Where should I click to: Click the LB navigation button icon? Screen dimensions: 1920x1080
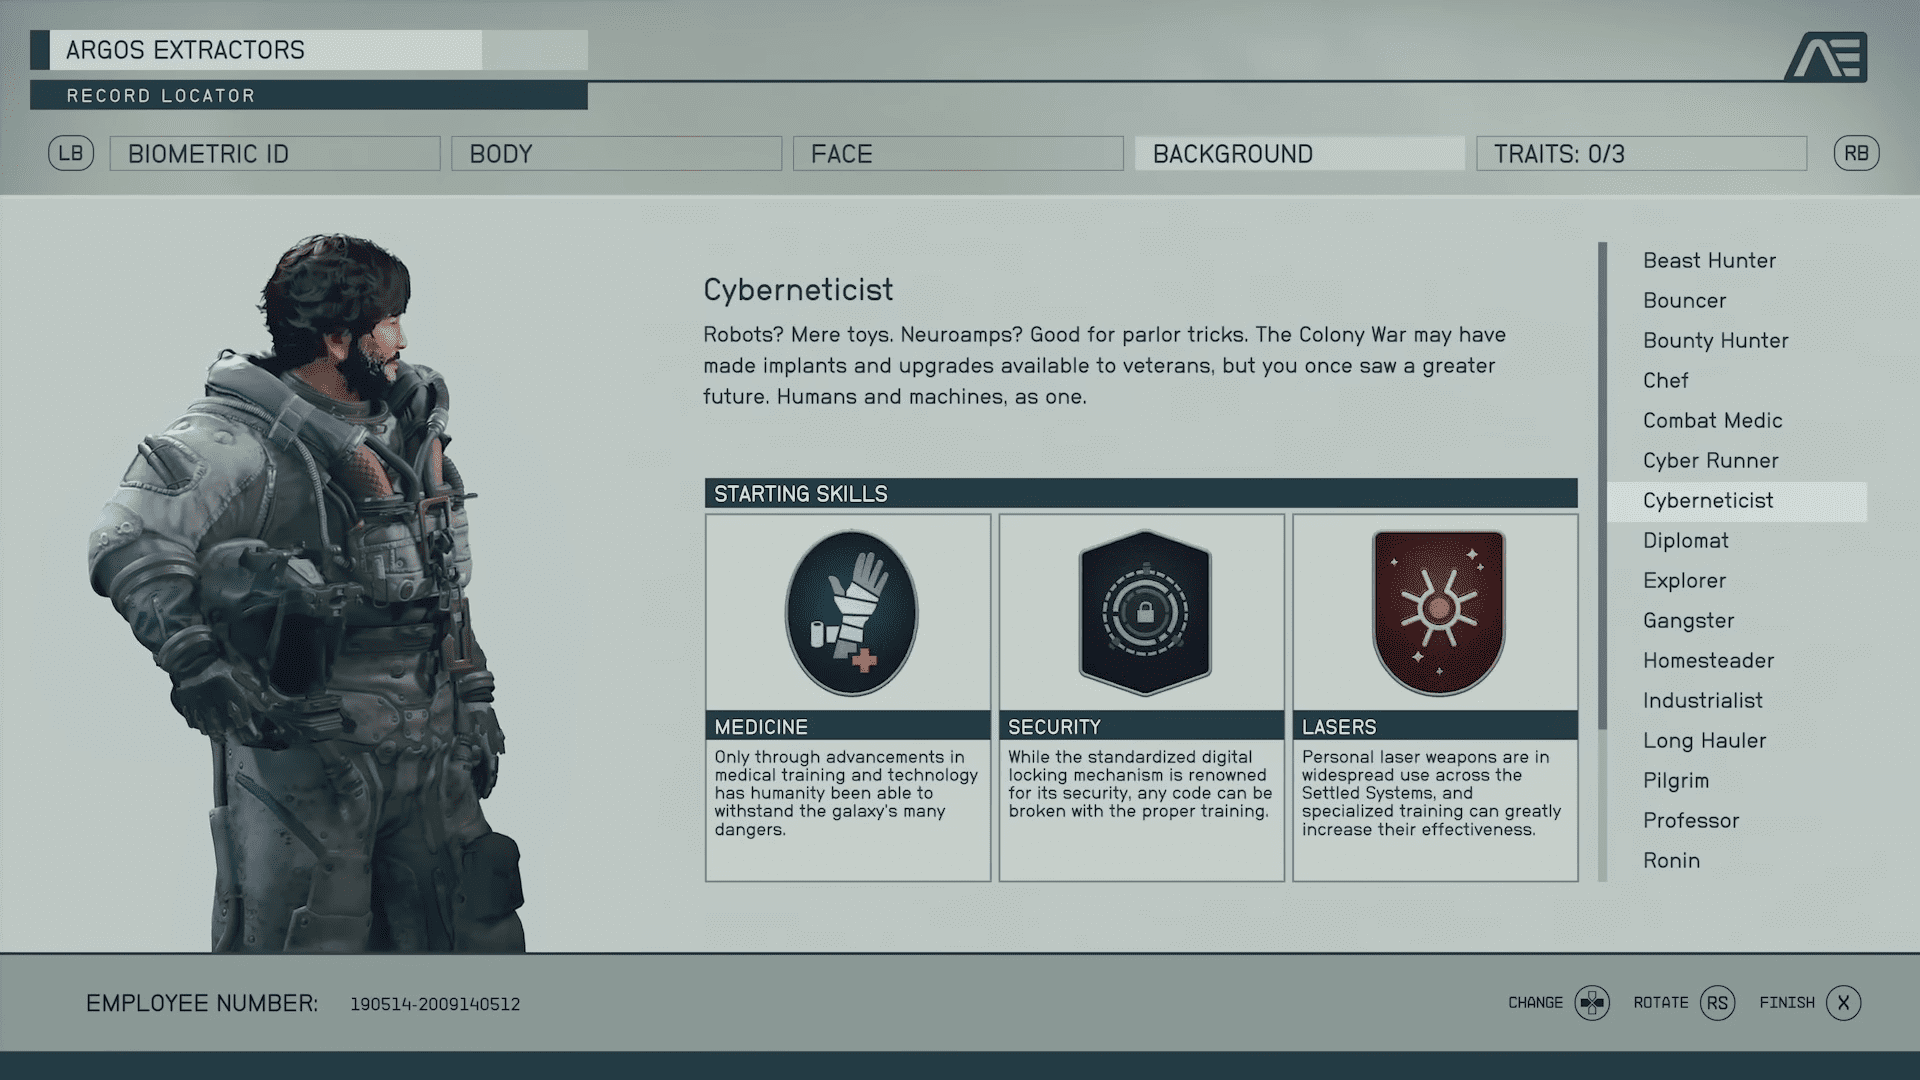pyautogui.click(x=69, y=154)
